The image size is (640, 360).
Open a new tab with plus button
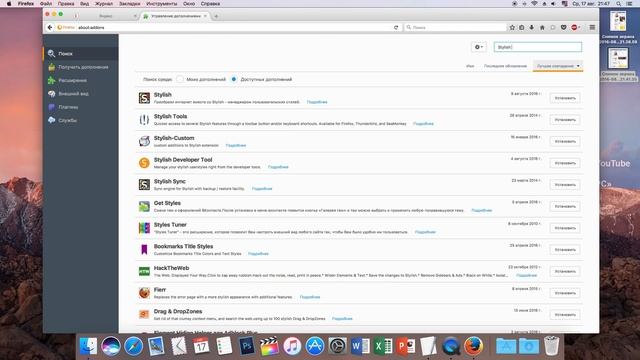[216, 16]
